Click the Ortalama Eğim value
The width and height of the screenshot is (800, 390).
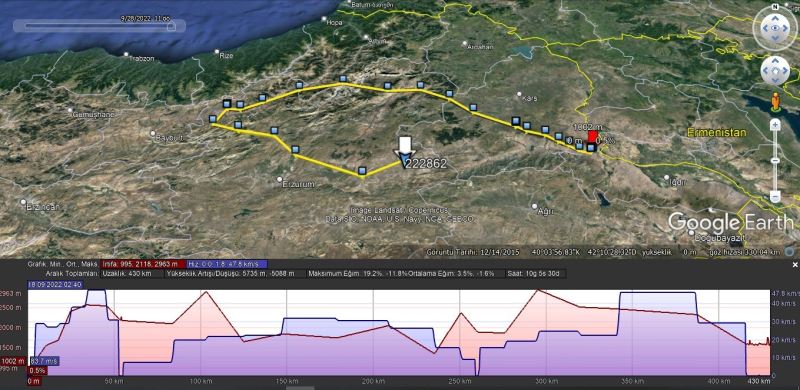tap(451, 274)
